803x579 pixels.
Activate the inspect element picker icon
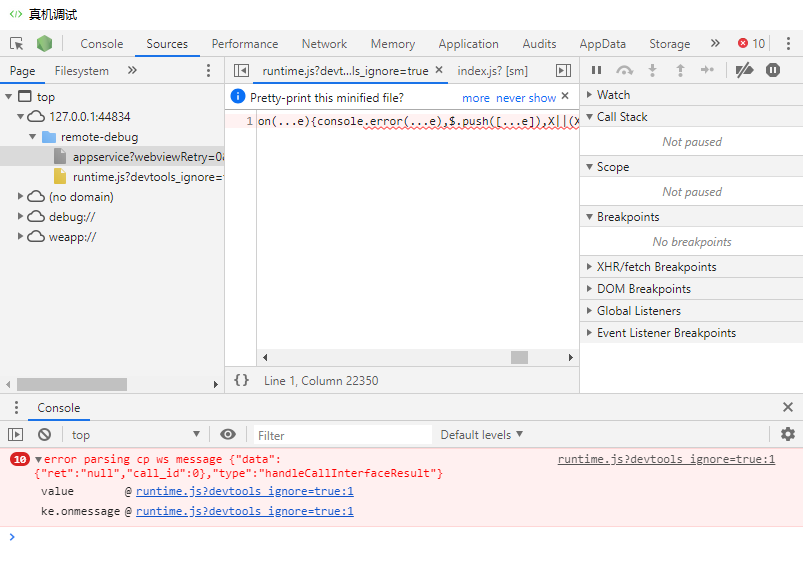(16, 44)
